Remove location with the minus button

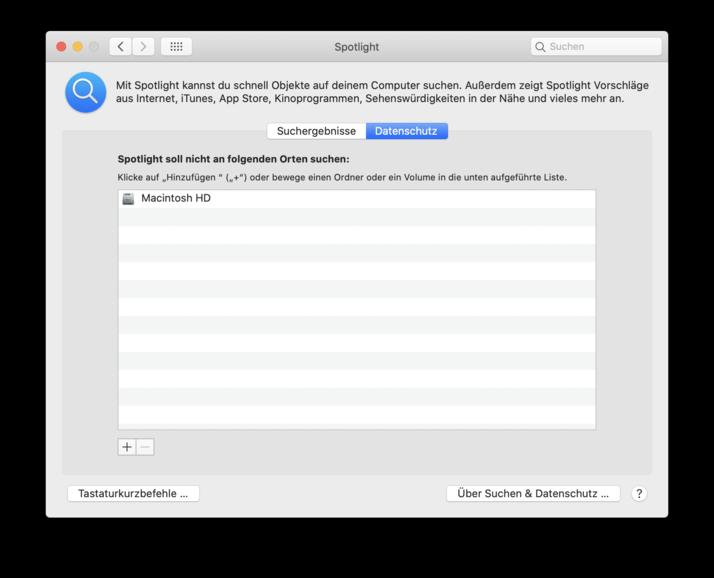coord(145,447)
